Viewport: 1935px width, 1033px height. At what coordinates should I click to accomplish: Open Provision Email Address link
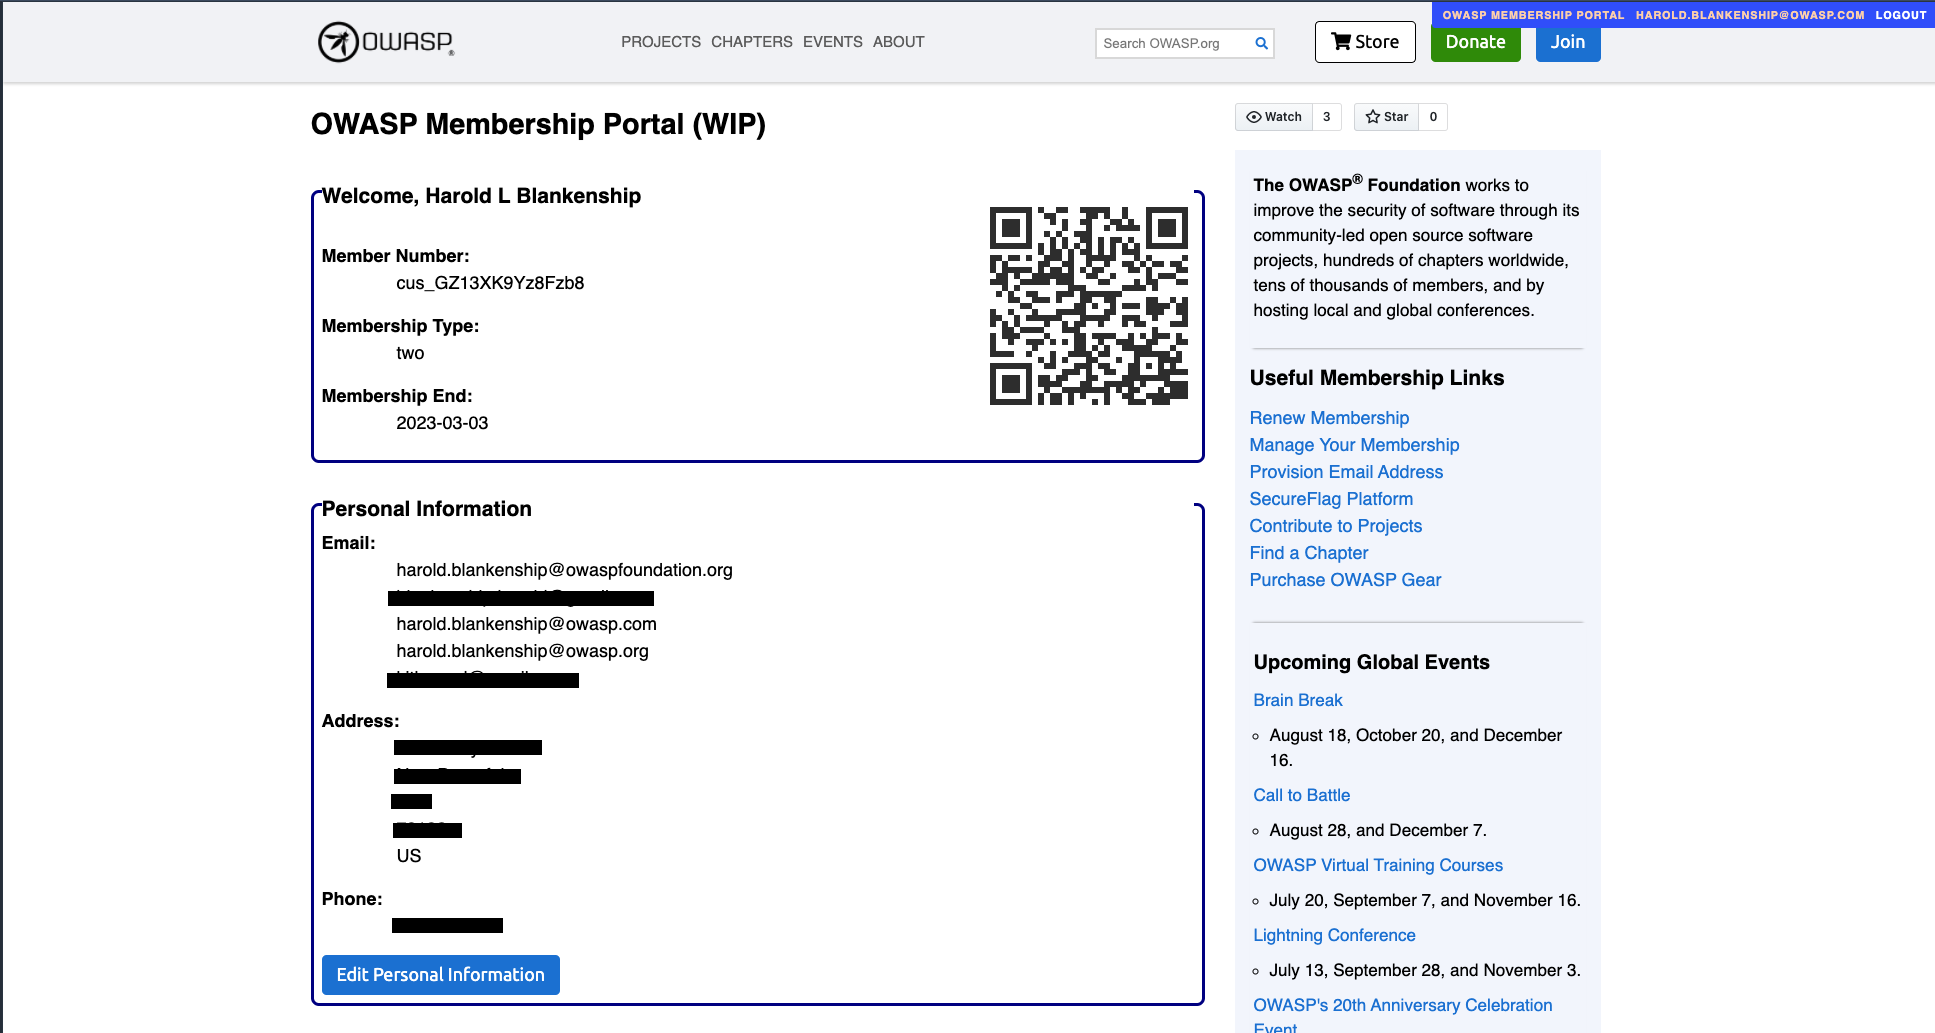[x=1346, y=472]
